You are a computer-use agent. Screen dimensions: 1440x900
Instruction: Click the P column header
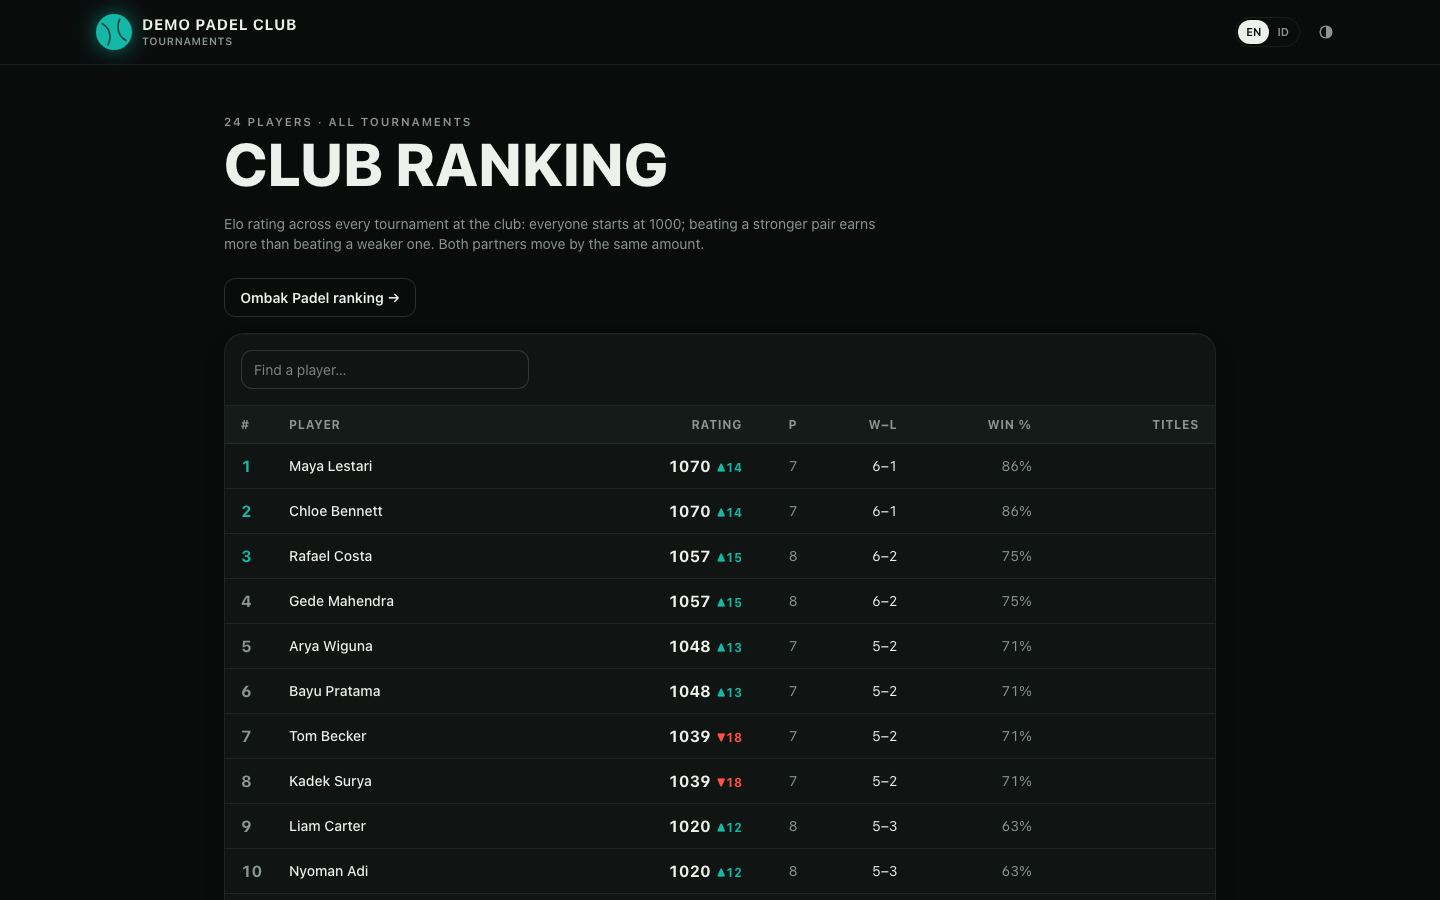coord(792,425)
